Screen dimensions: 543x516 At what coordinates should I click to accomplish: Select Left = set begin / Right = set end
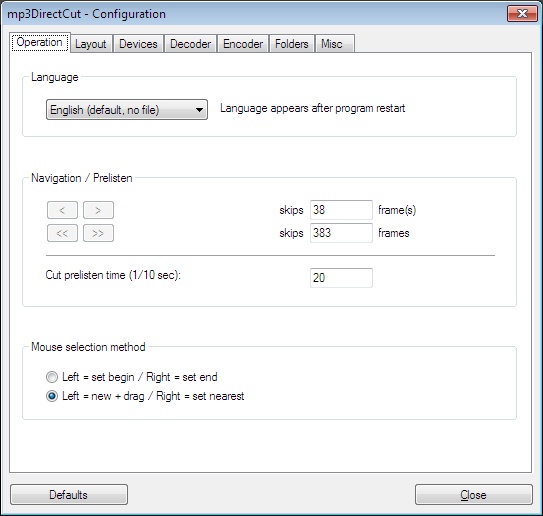(132, 377)
